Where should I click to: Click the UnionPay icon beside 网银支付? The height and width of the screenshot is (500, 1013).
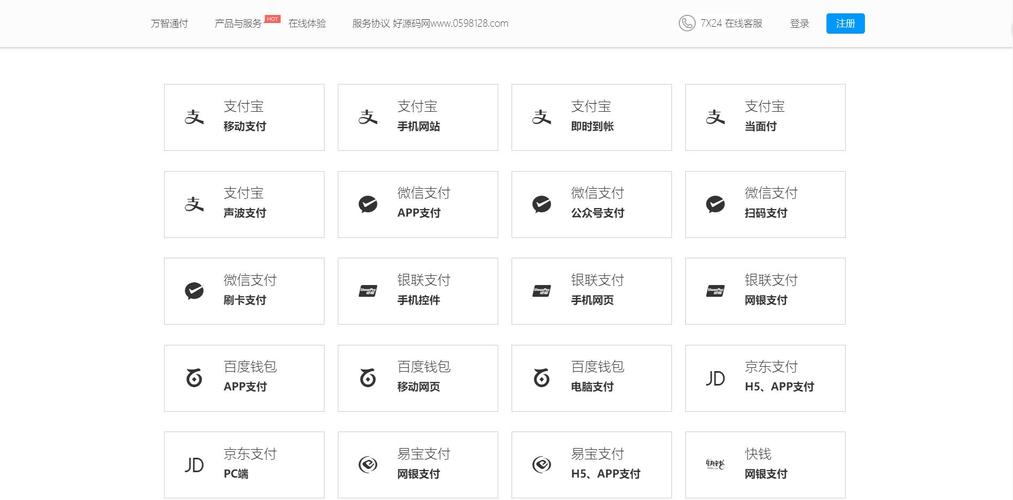(715, 291)
